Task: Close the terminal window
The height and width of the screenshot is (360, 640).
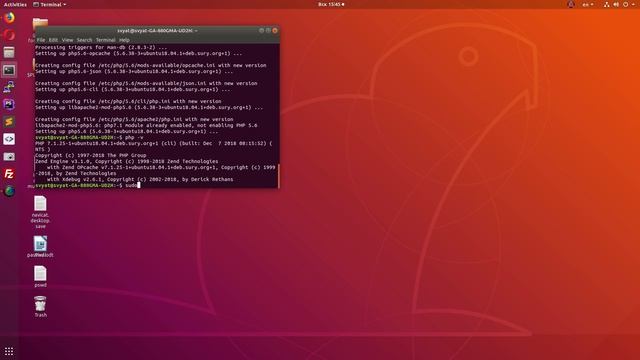Action: [x=275, y=30]
